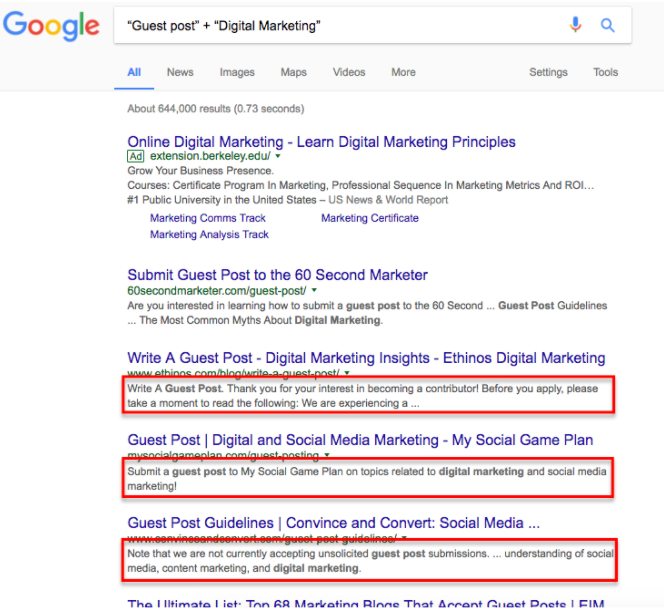Click the Google logo
This screenshot has height=616, width=668.
[x=51, y=26]
